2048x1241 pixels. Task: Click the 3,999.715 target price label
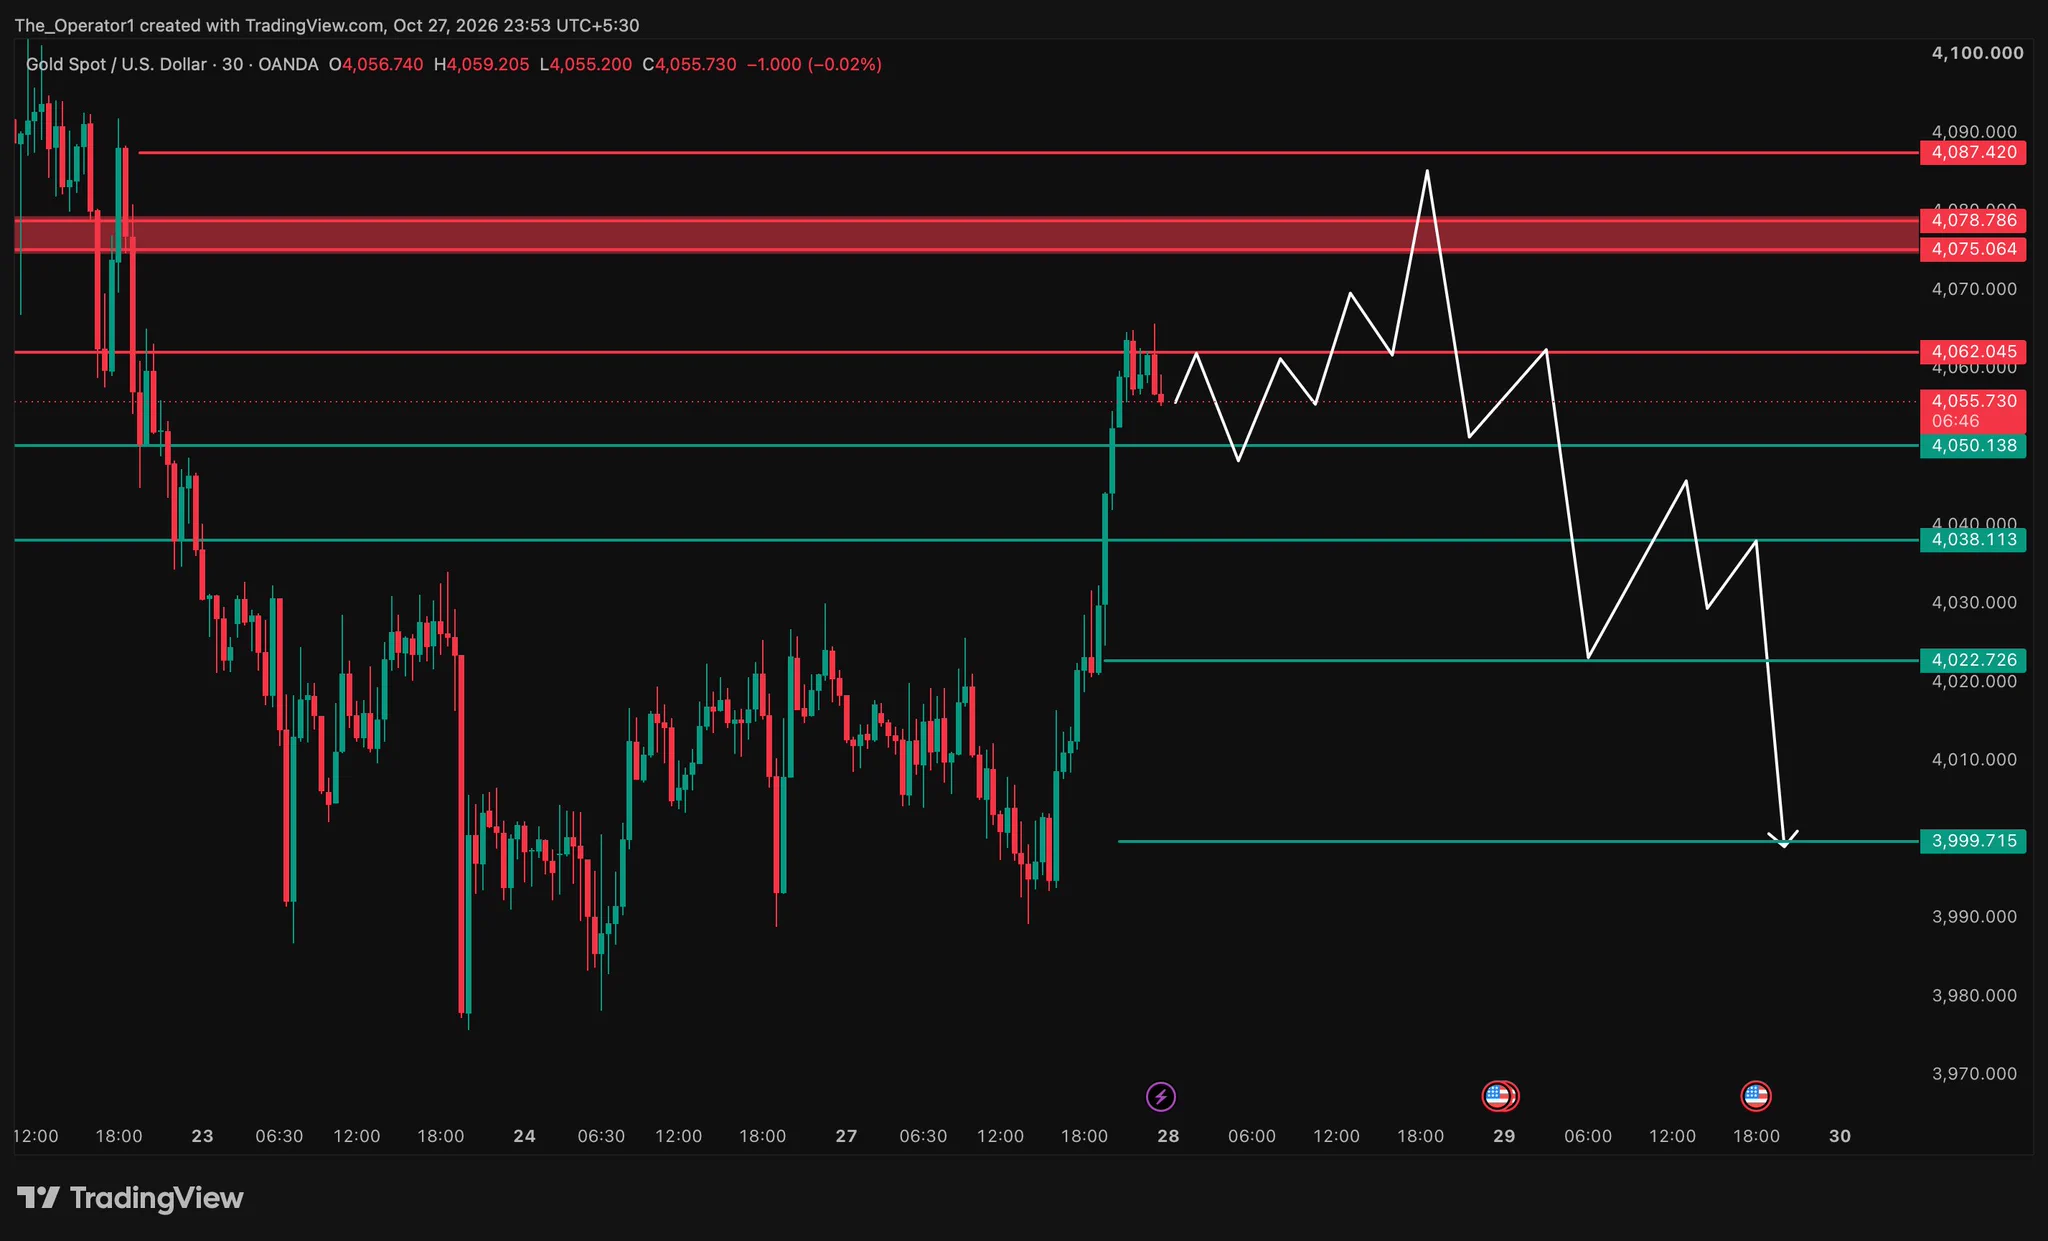tap(1973, 841)
